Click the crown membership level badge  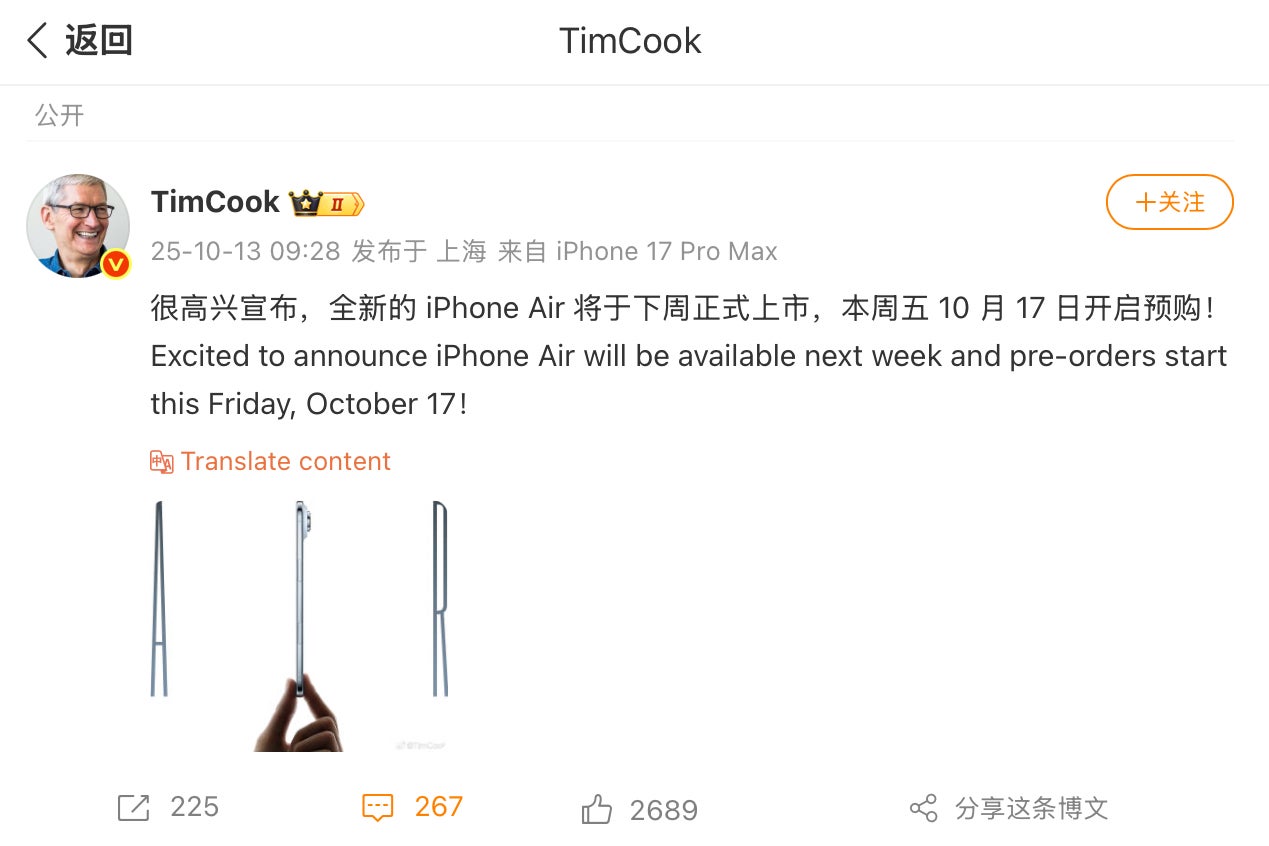[x=327, y=203]
